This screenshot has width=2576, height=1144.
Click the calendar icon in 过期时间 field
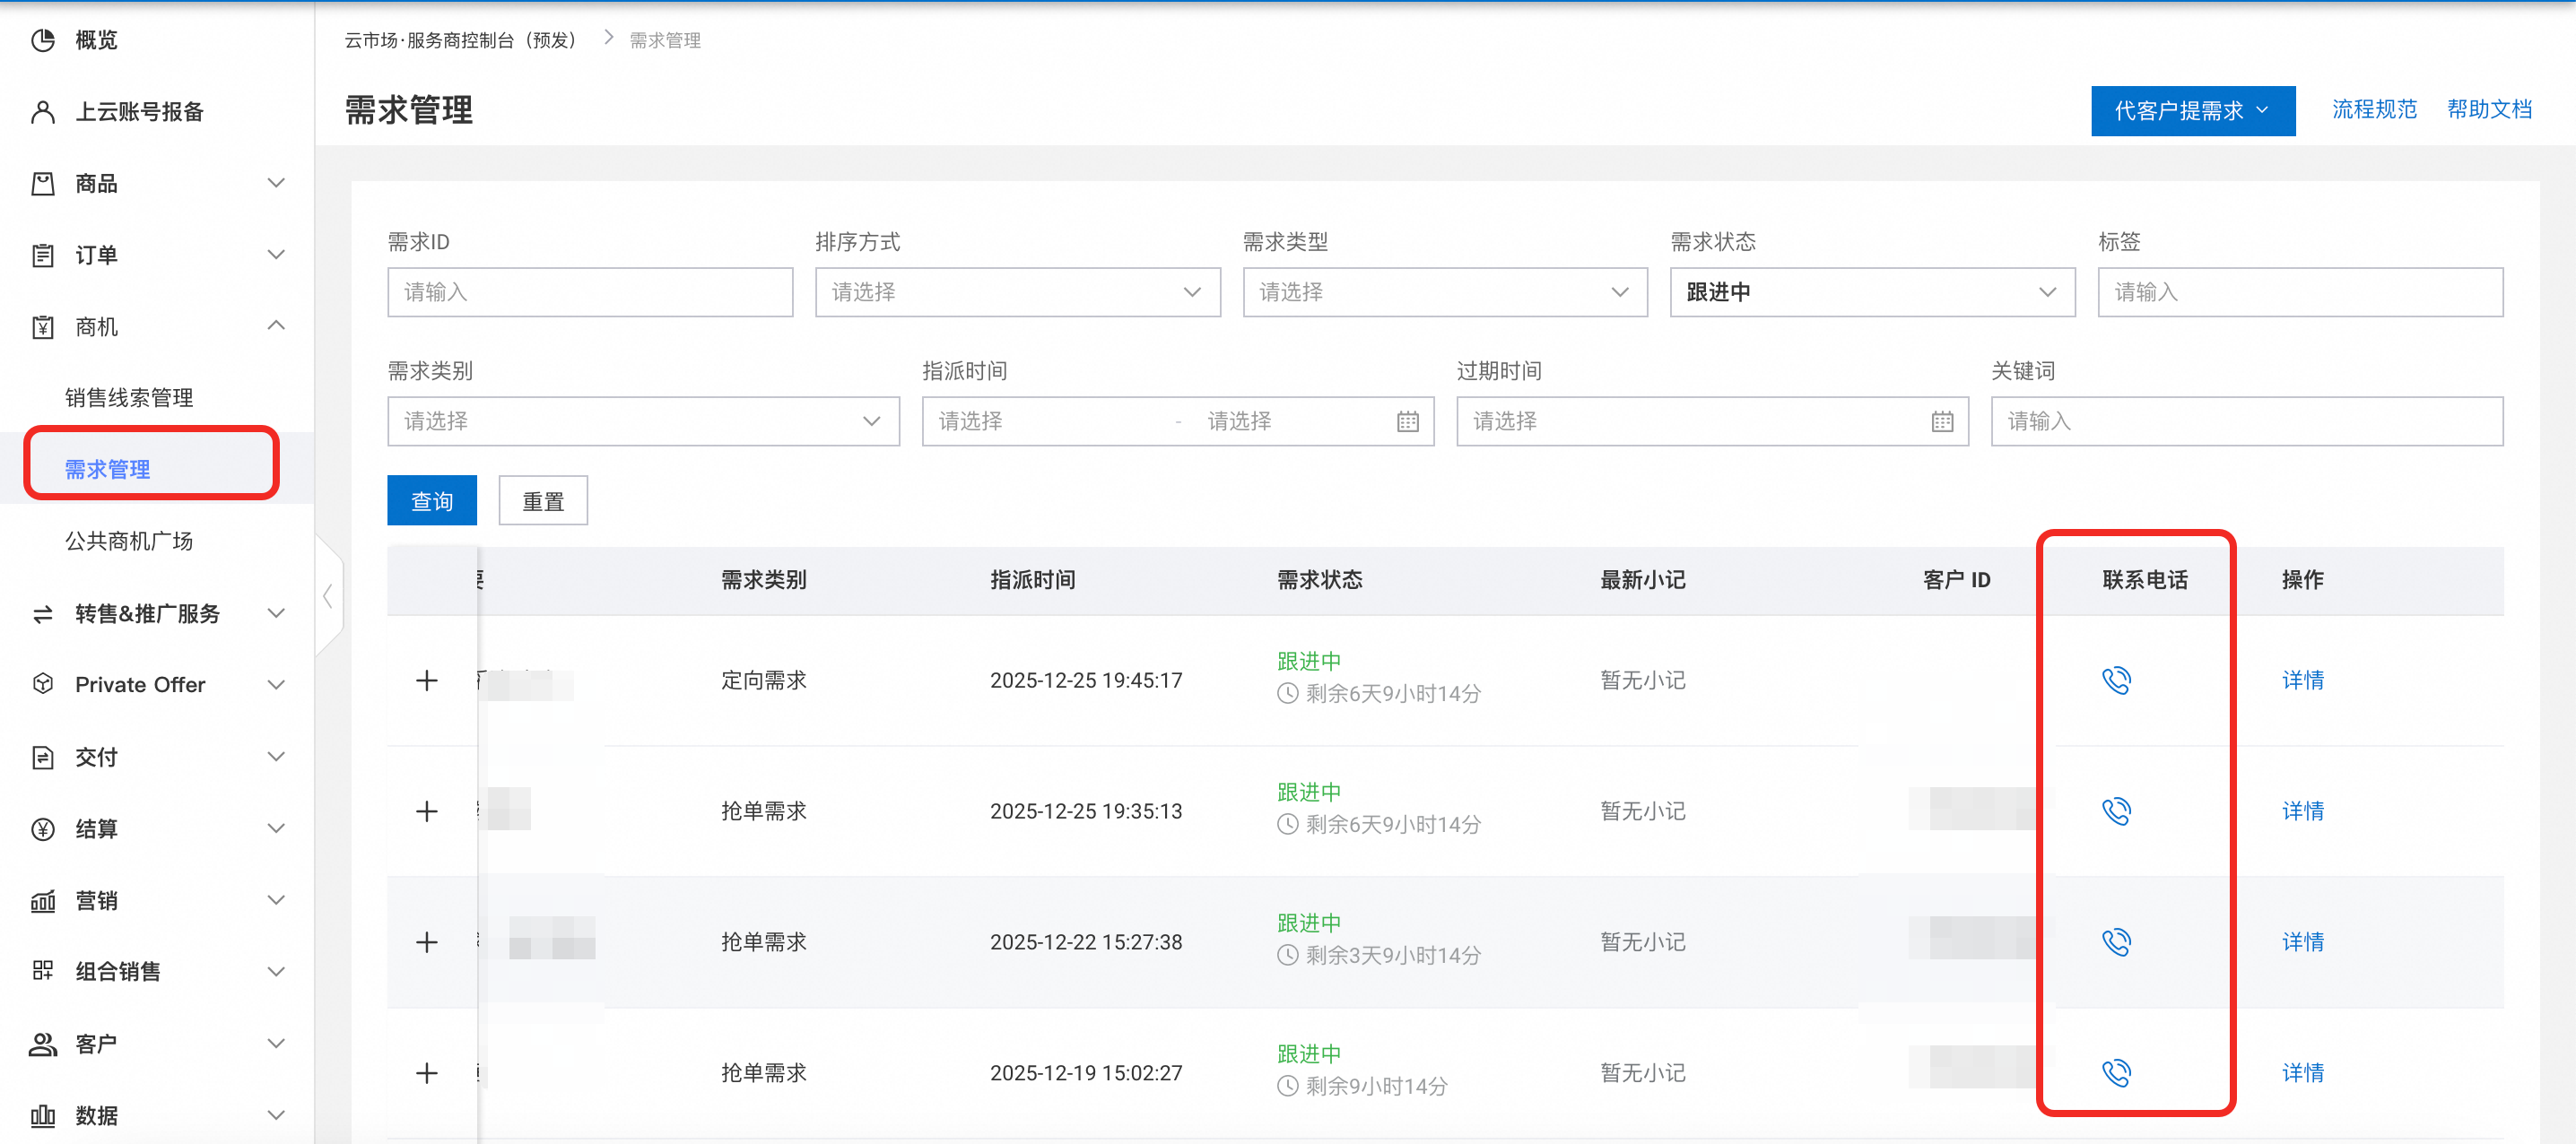[1941, 422]
